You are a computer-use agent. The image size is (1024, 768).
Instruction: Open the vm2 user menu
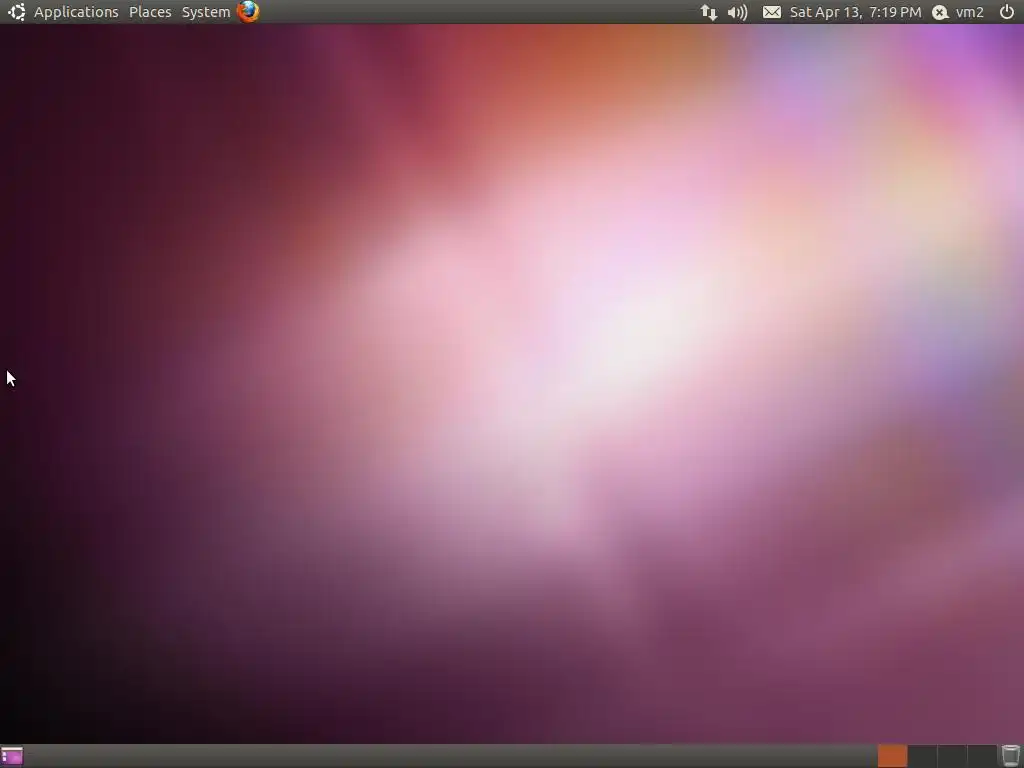970,12
